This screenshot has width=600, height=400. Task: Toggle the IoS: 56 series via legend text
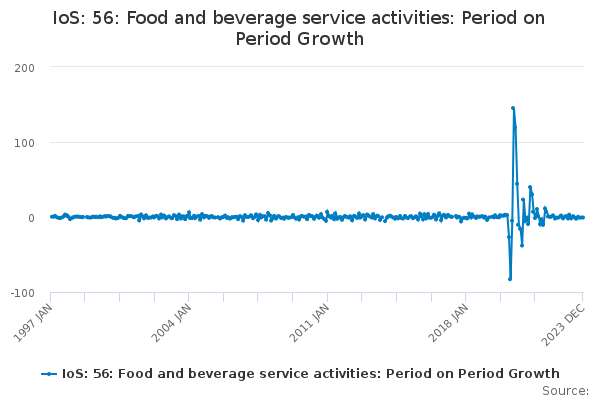tap(310, 374)
